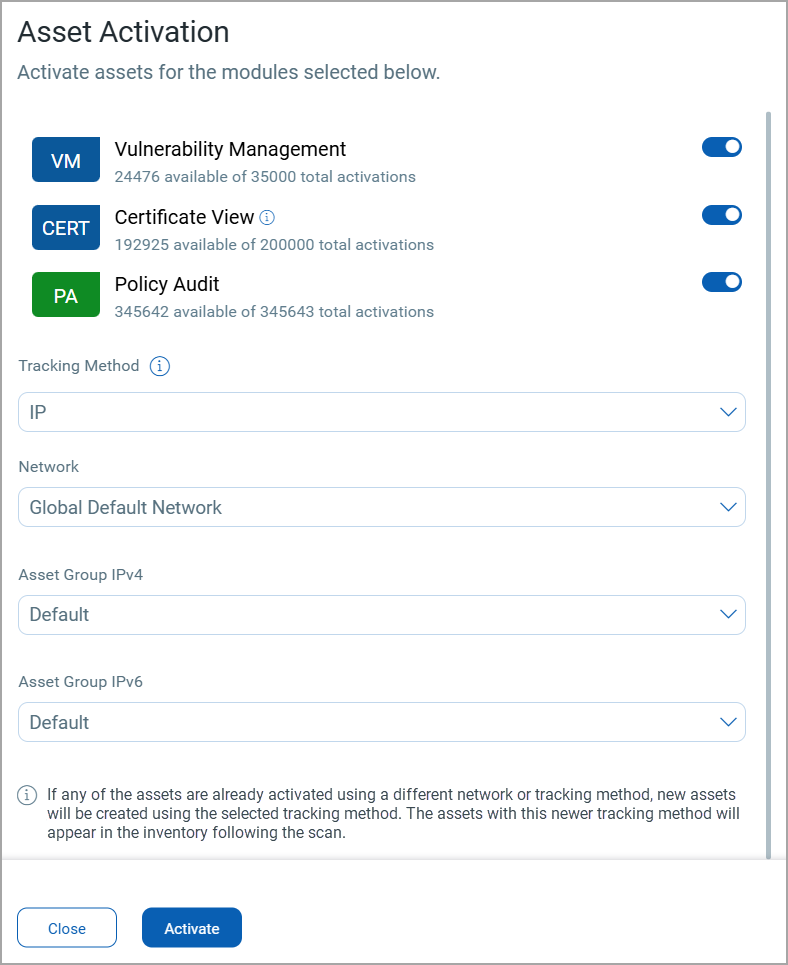Screen dimensions: 788x965
Task: Click the Activate button
Action: (192, 928)
